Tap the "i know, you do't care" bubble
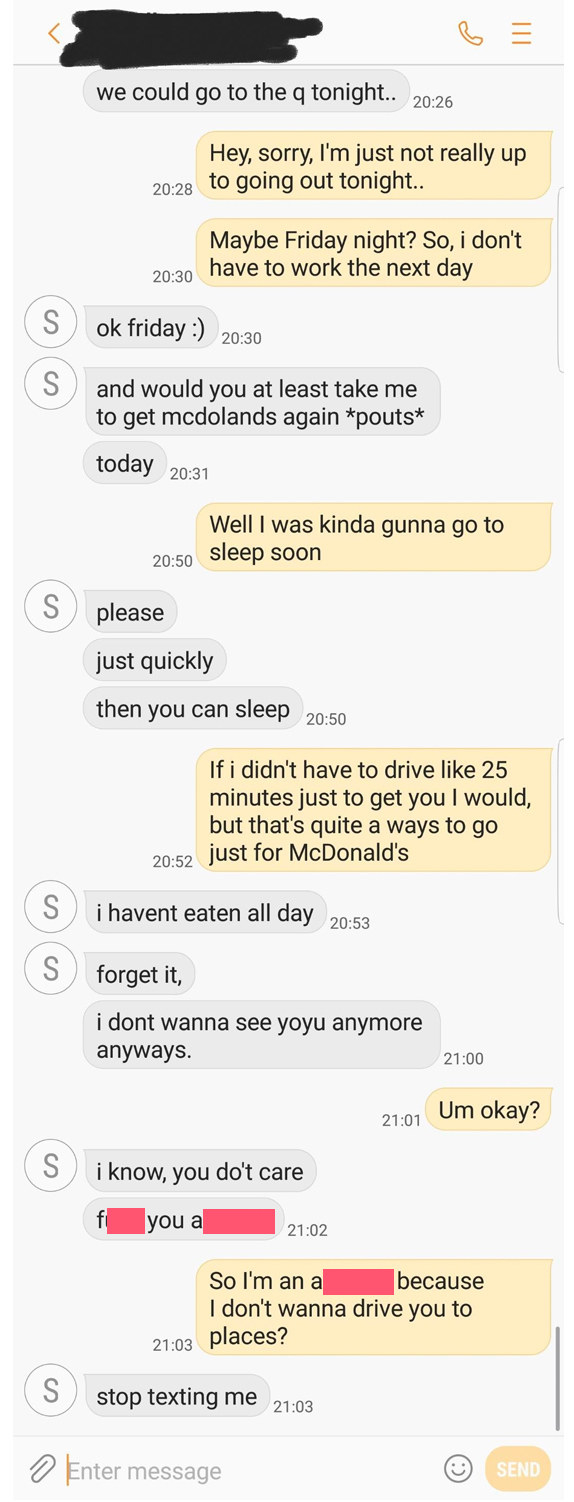This screenshot has width=574, height=1502. [x=200, y=1172]
